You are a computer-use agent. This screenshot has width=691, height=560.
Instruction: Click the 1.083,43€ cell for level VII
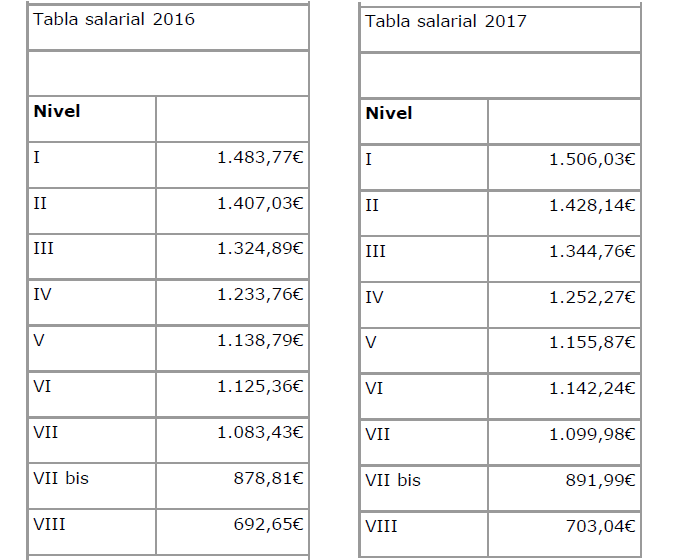click(x=260, y=431)
